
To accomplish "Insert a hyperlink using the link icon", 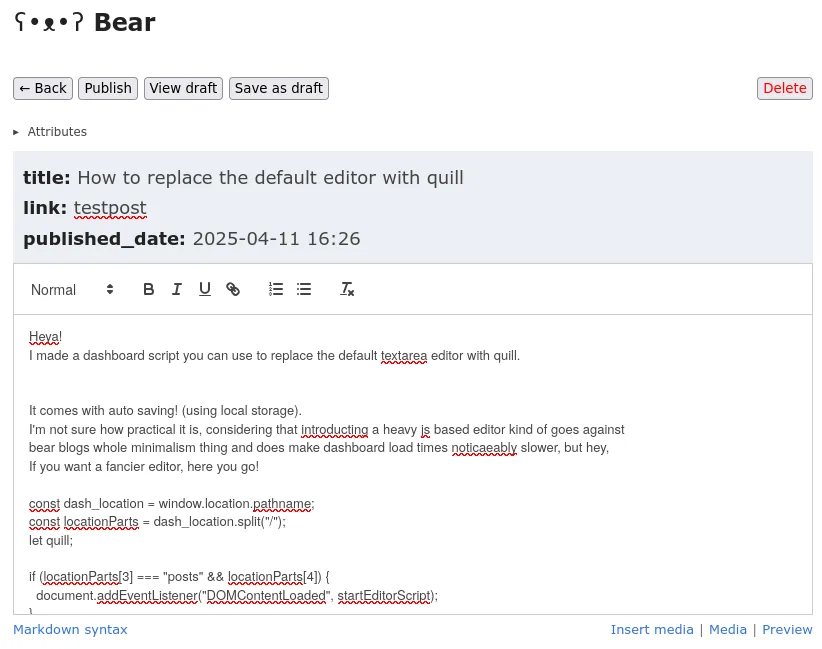I will click(233, 289).
